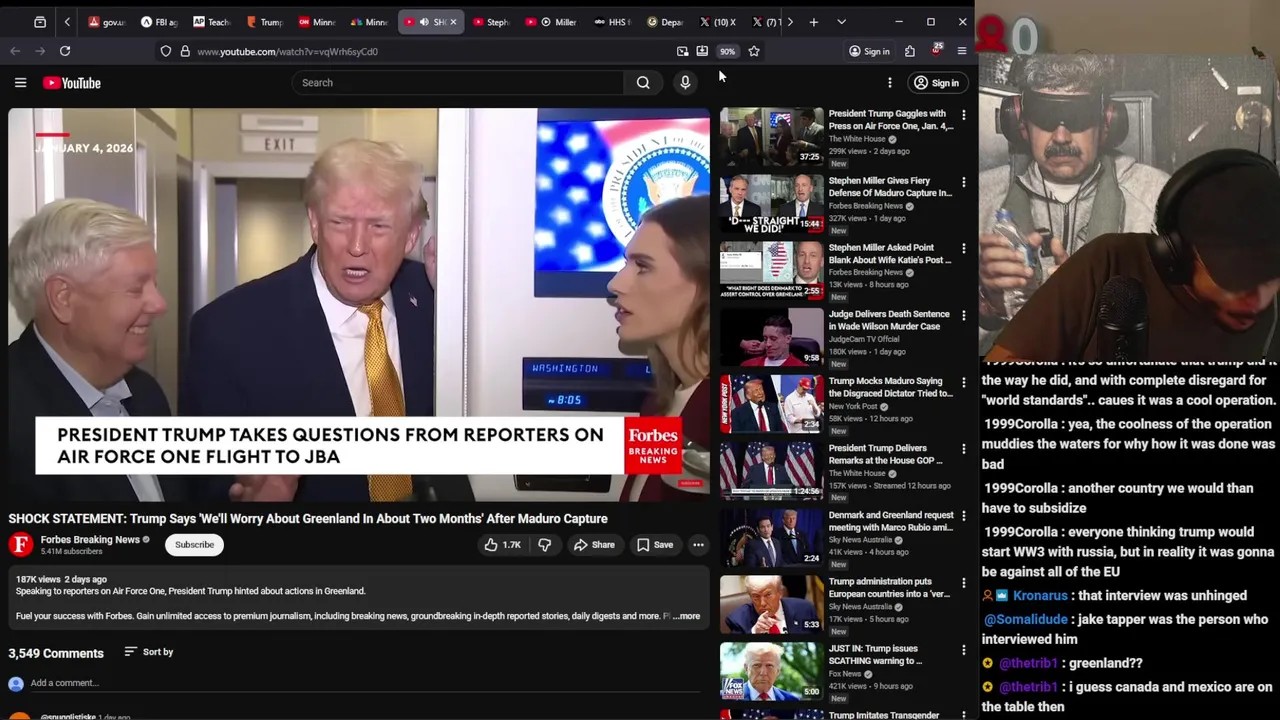Mute the active YouTube tab audio

click(424, 22)
